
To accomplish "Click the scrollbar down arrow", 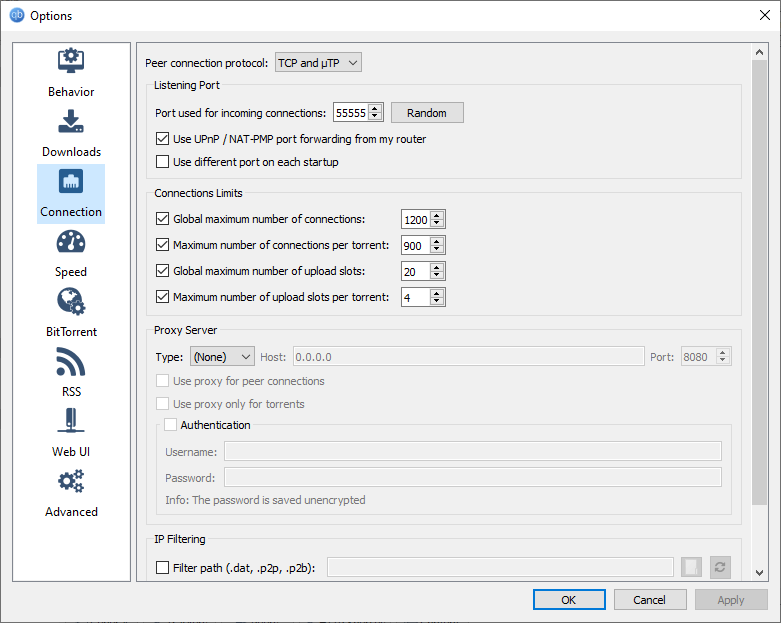I will (x=759, y=573).
